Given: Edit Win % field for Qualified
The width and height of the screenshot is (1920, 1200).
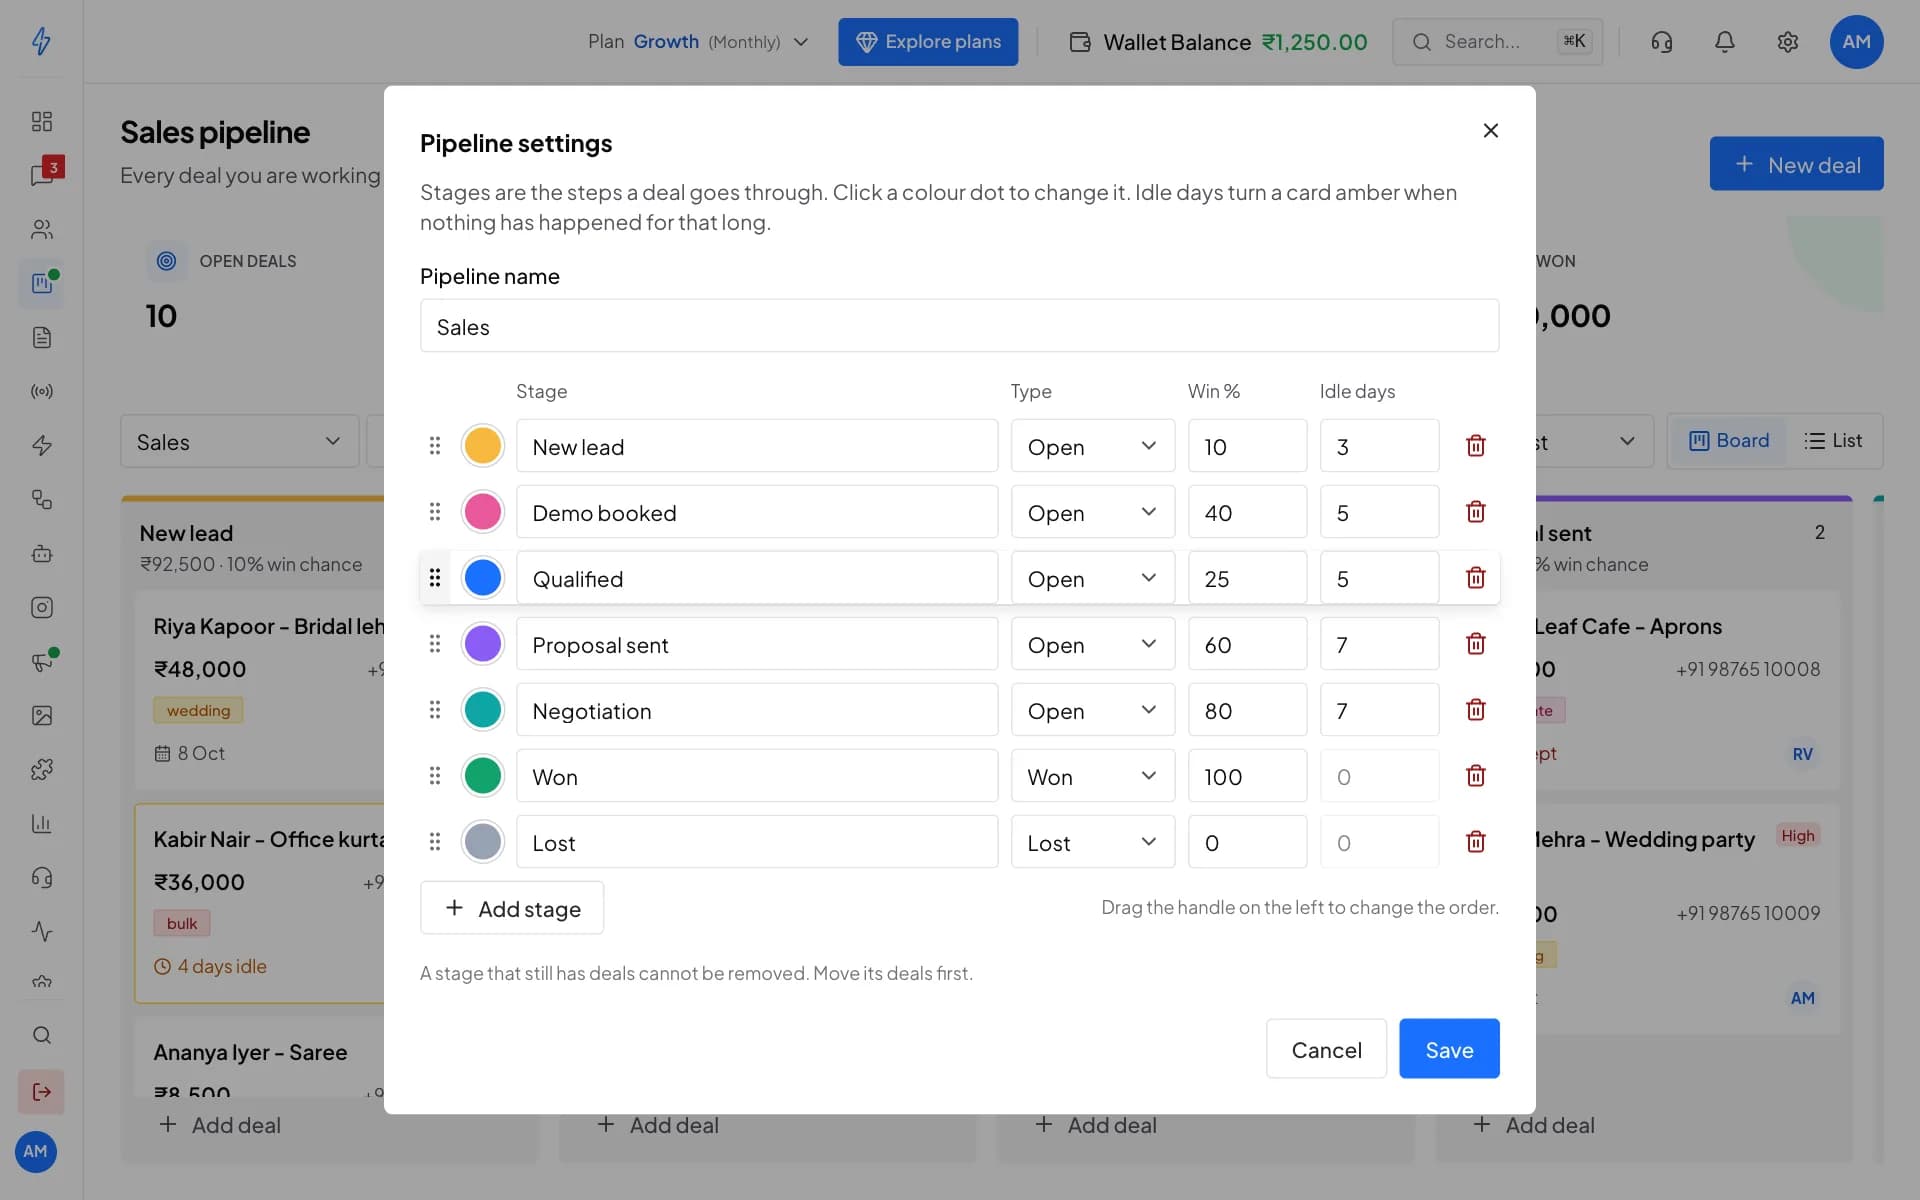Looking at the screenshot, I should [x=1247, y=578].
